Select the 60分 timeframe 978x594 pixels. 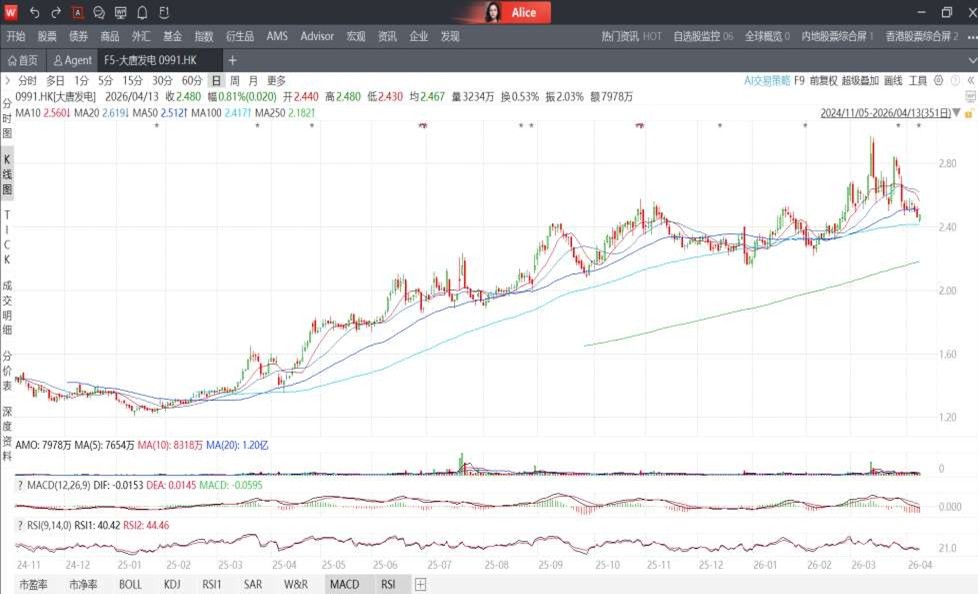192,80
